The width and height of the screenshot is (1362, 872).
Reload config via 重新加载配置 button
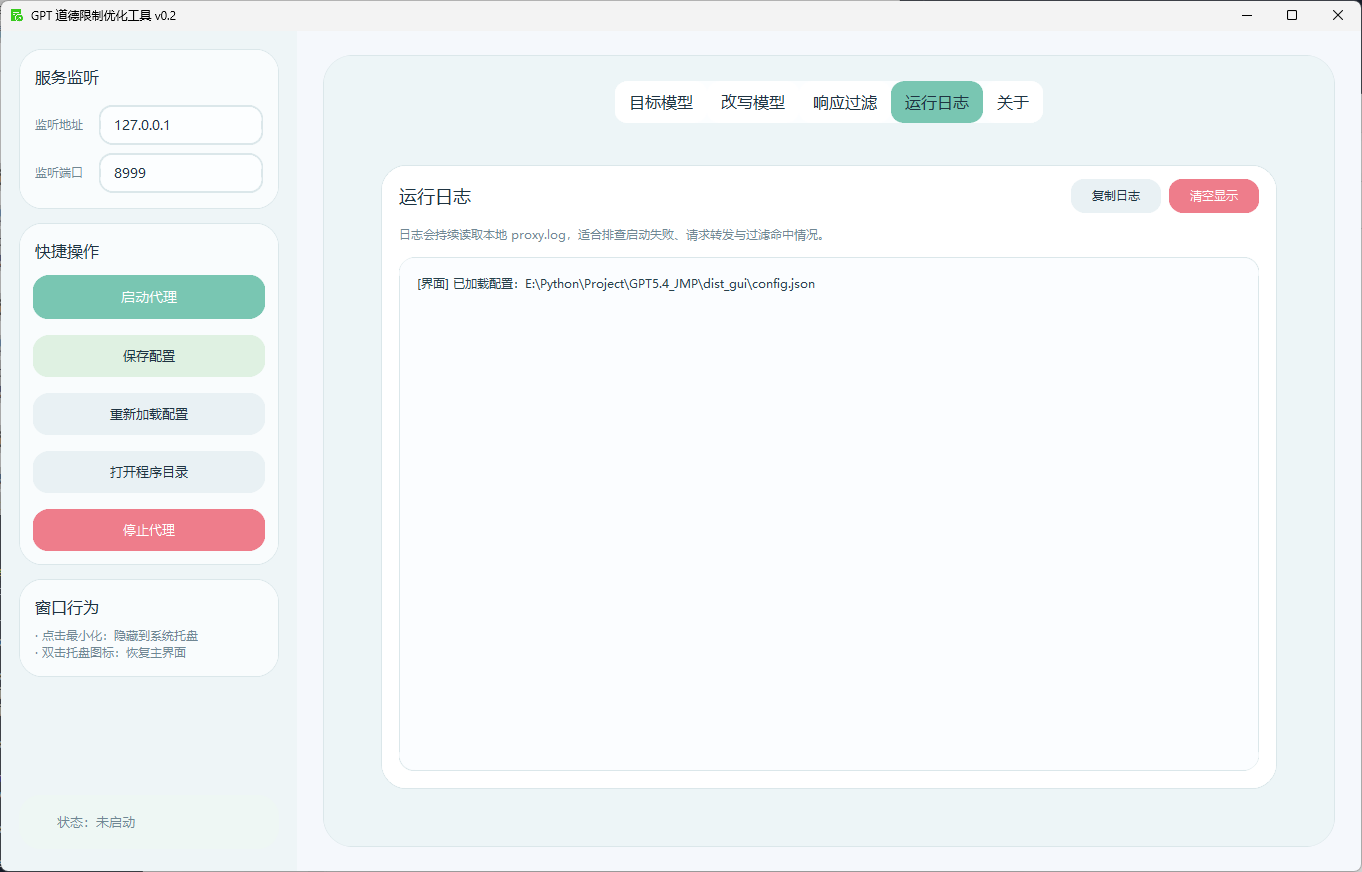point(149,414)
